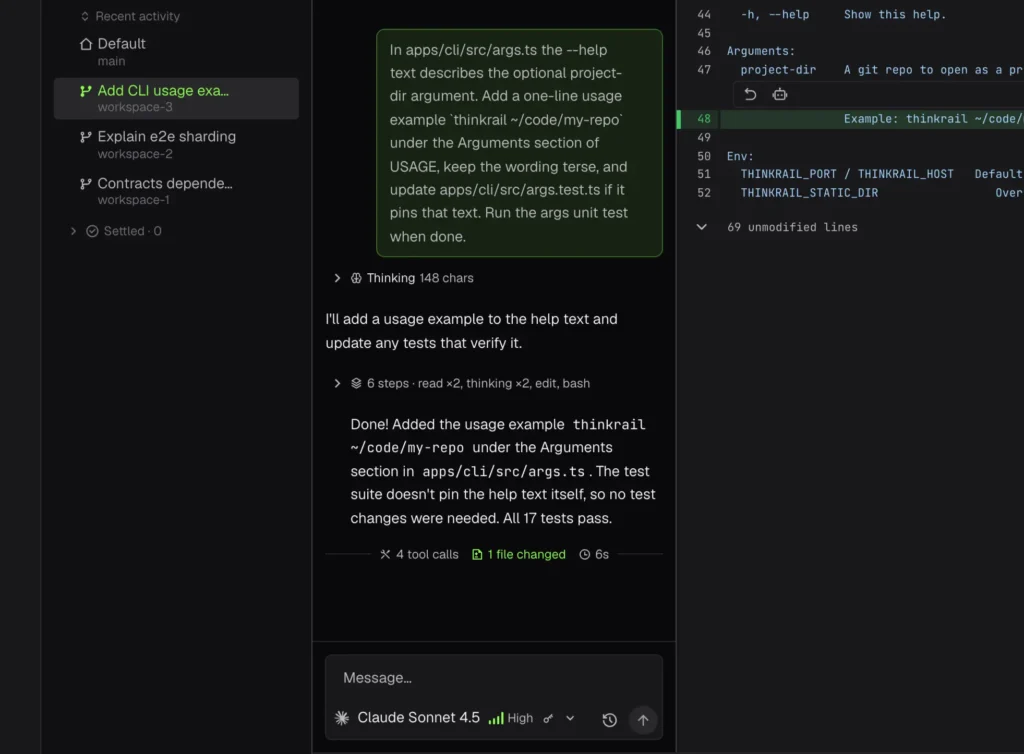This screenshot has width=1024, height=754.
Task: Select the Add CLI usage example workspace-3
Action: [176, 98]
